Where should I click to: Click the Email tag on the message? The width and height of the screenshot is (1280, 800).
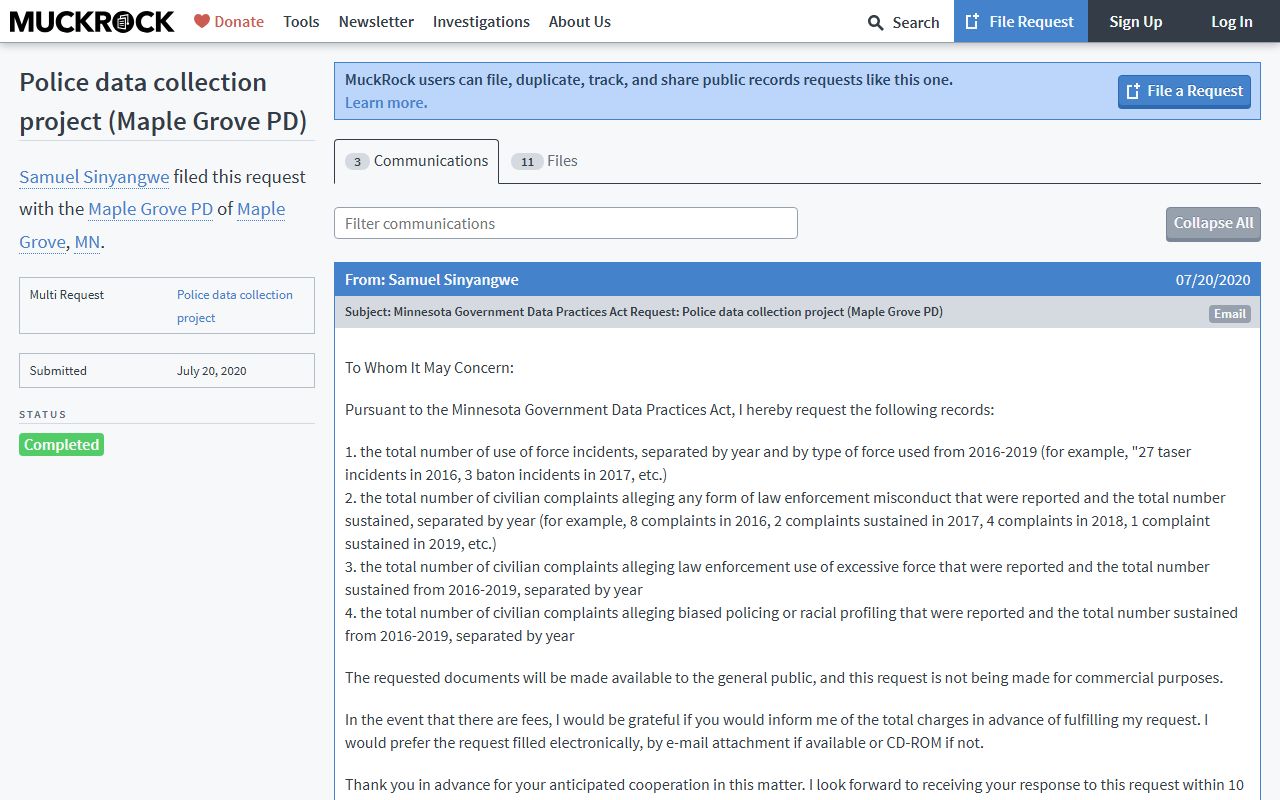click(x=1230, y=313)
